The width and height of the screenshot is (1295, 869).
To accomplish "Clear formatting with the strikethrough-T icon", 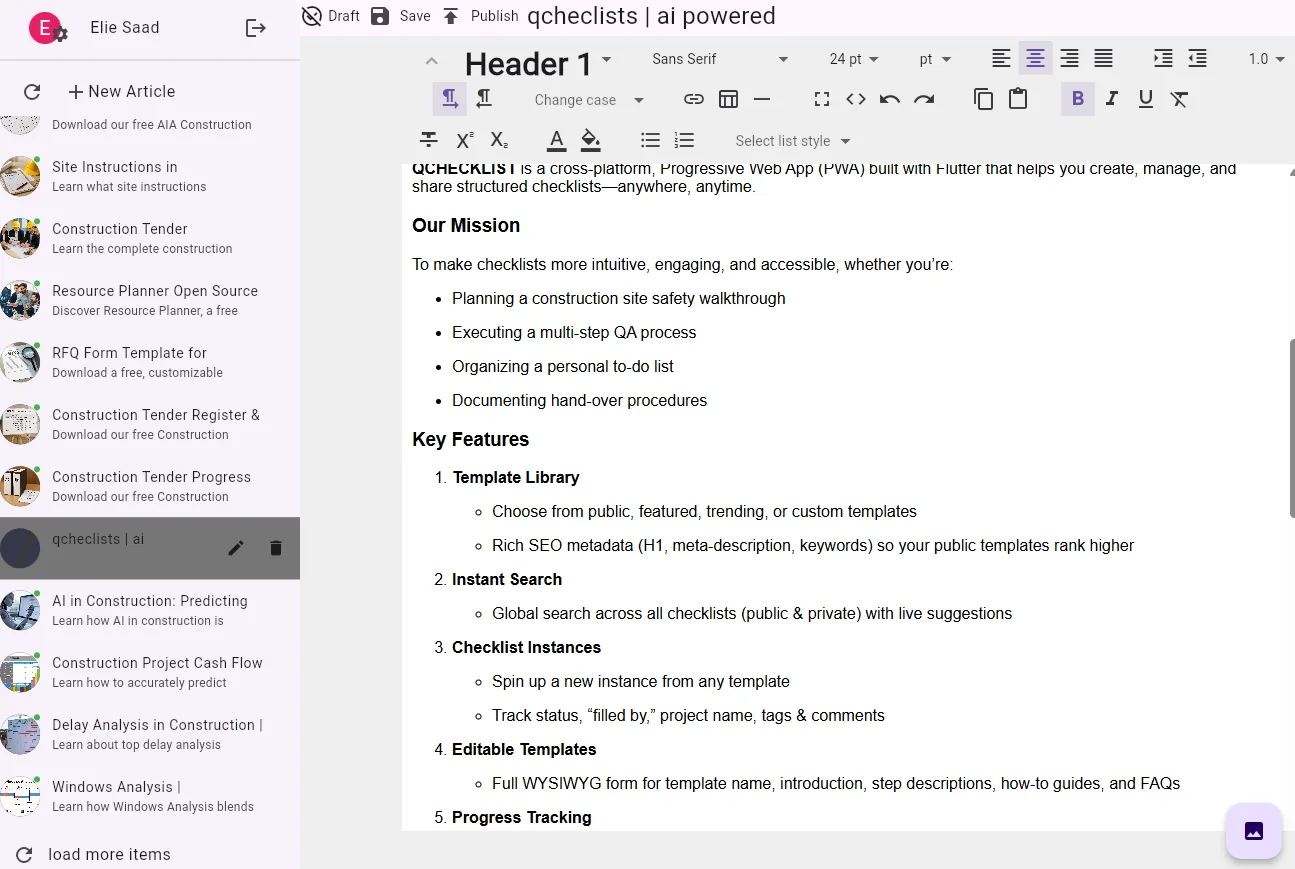I will pyautogui.click(x=1179, y=99).
